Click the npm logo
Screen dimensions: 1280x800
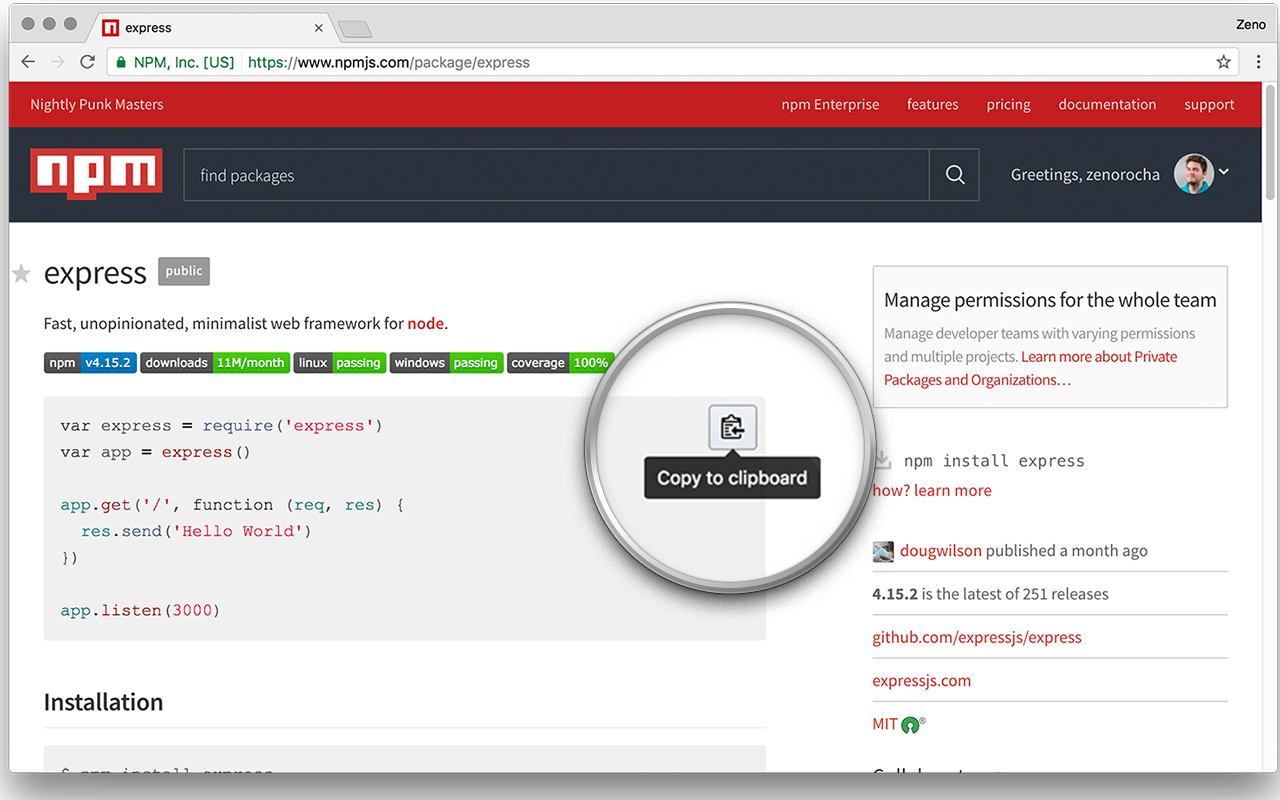tap(96, 174)
